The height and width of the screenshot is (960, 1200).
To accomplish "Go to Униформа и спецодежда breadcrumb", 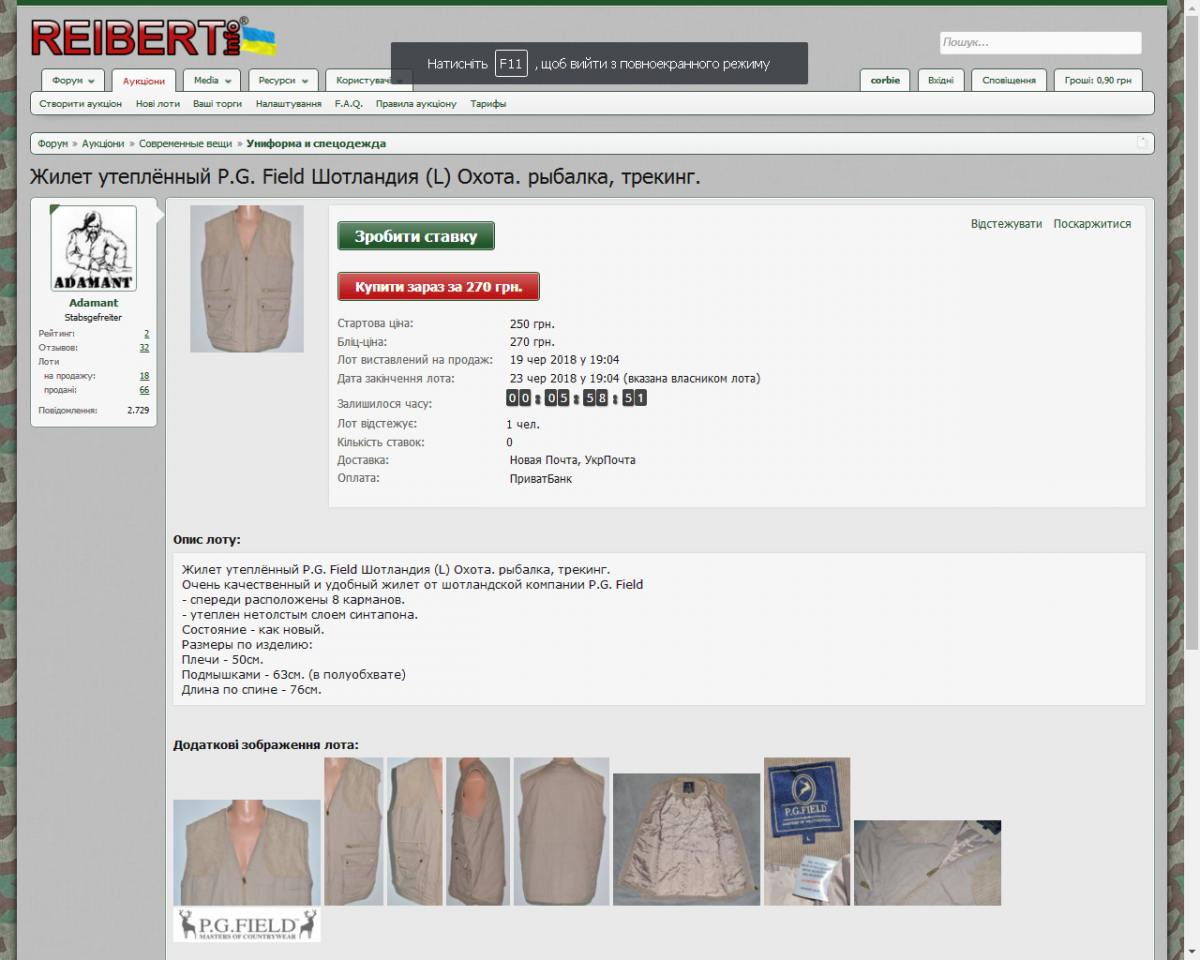I will coord(316,144).
